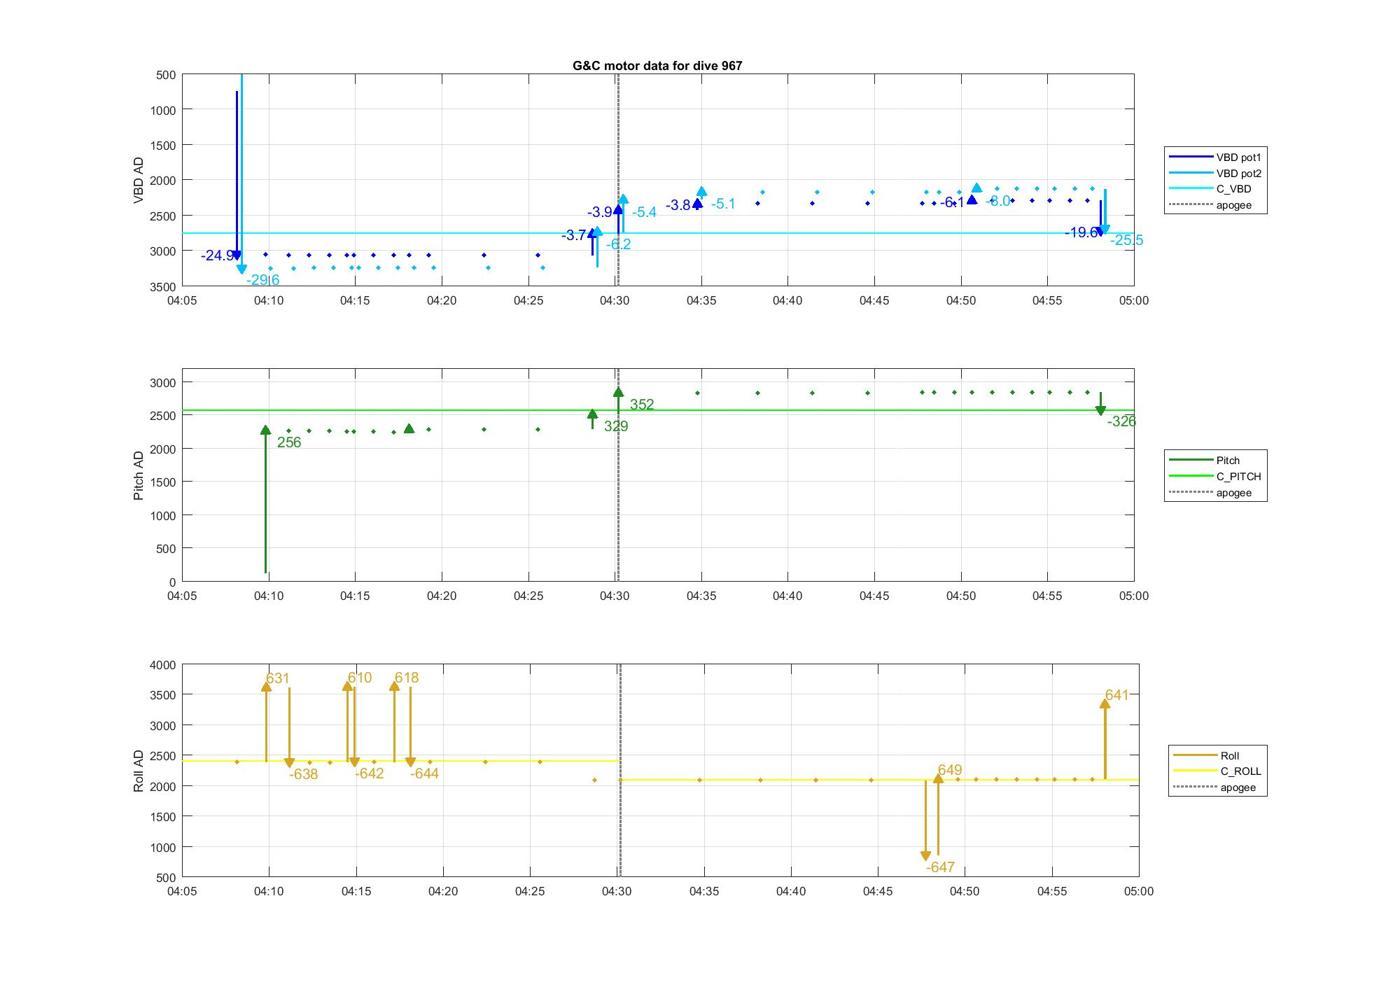1400x986 pixels.
Task: Click the '329' pitch data label
Action: point(616,426)
